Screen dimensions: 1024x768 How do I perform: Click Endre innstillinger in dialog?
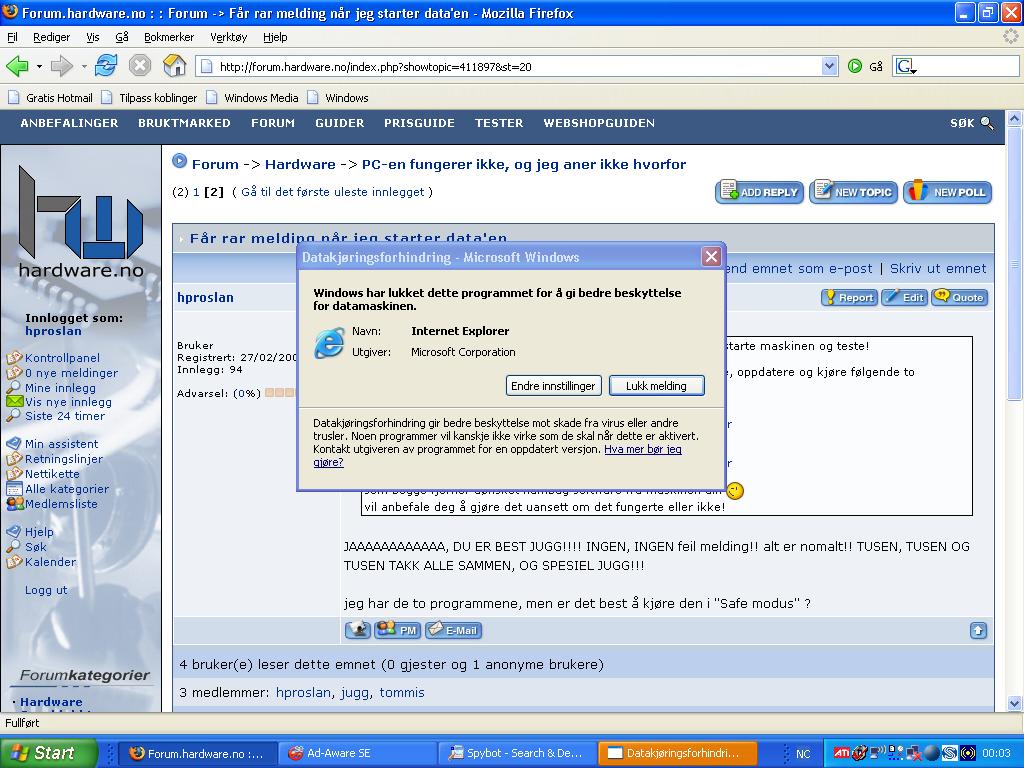click(552, 386)
